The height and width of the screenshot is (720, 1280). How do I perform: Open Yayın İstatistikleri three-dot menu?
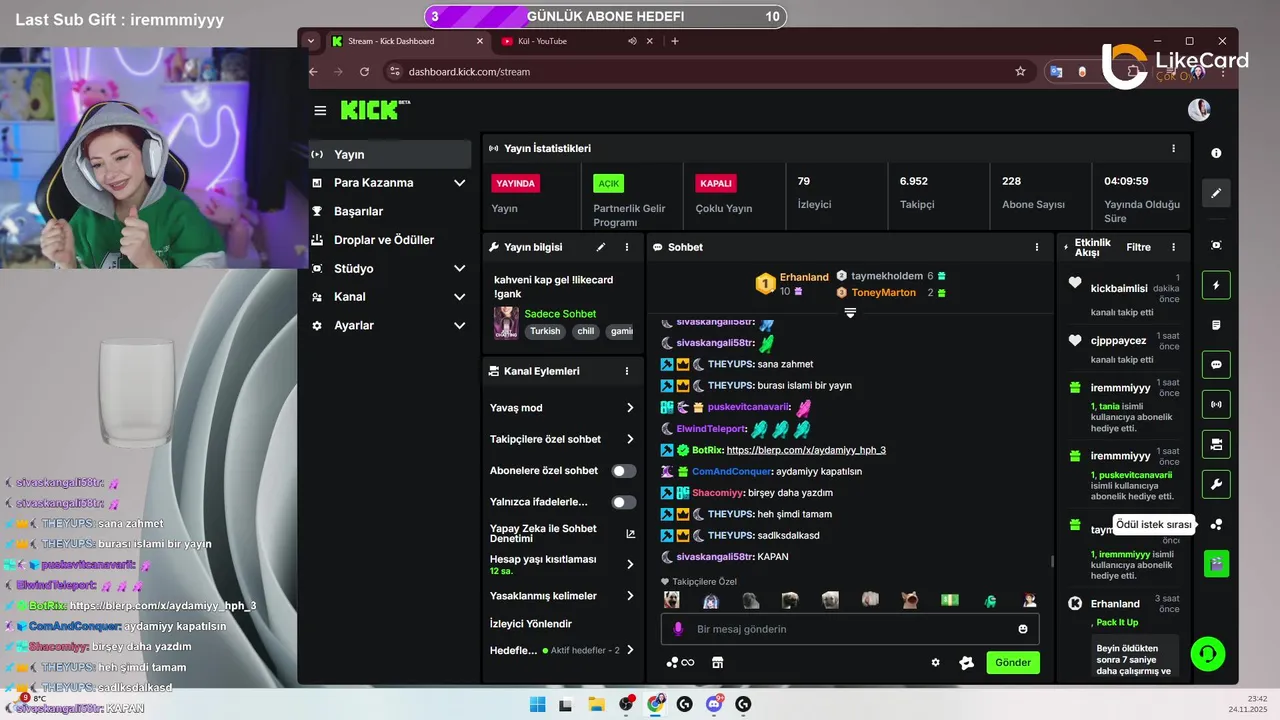1173,148
